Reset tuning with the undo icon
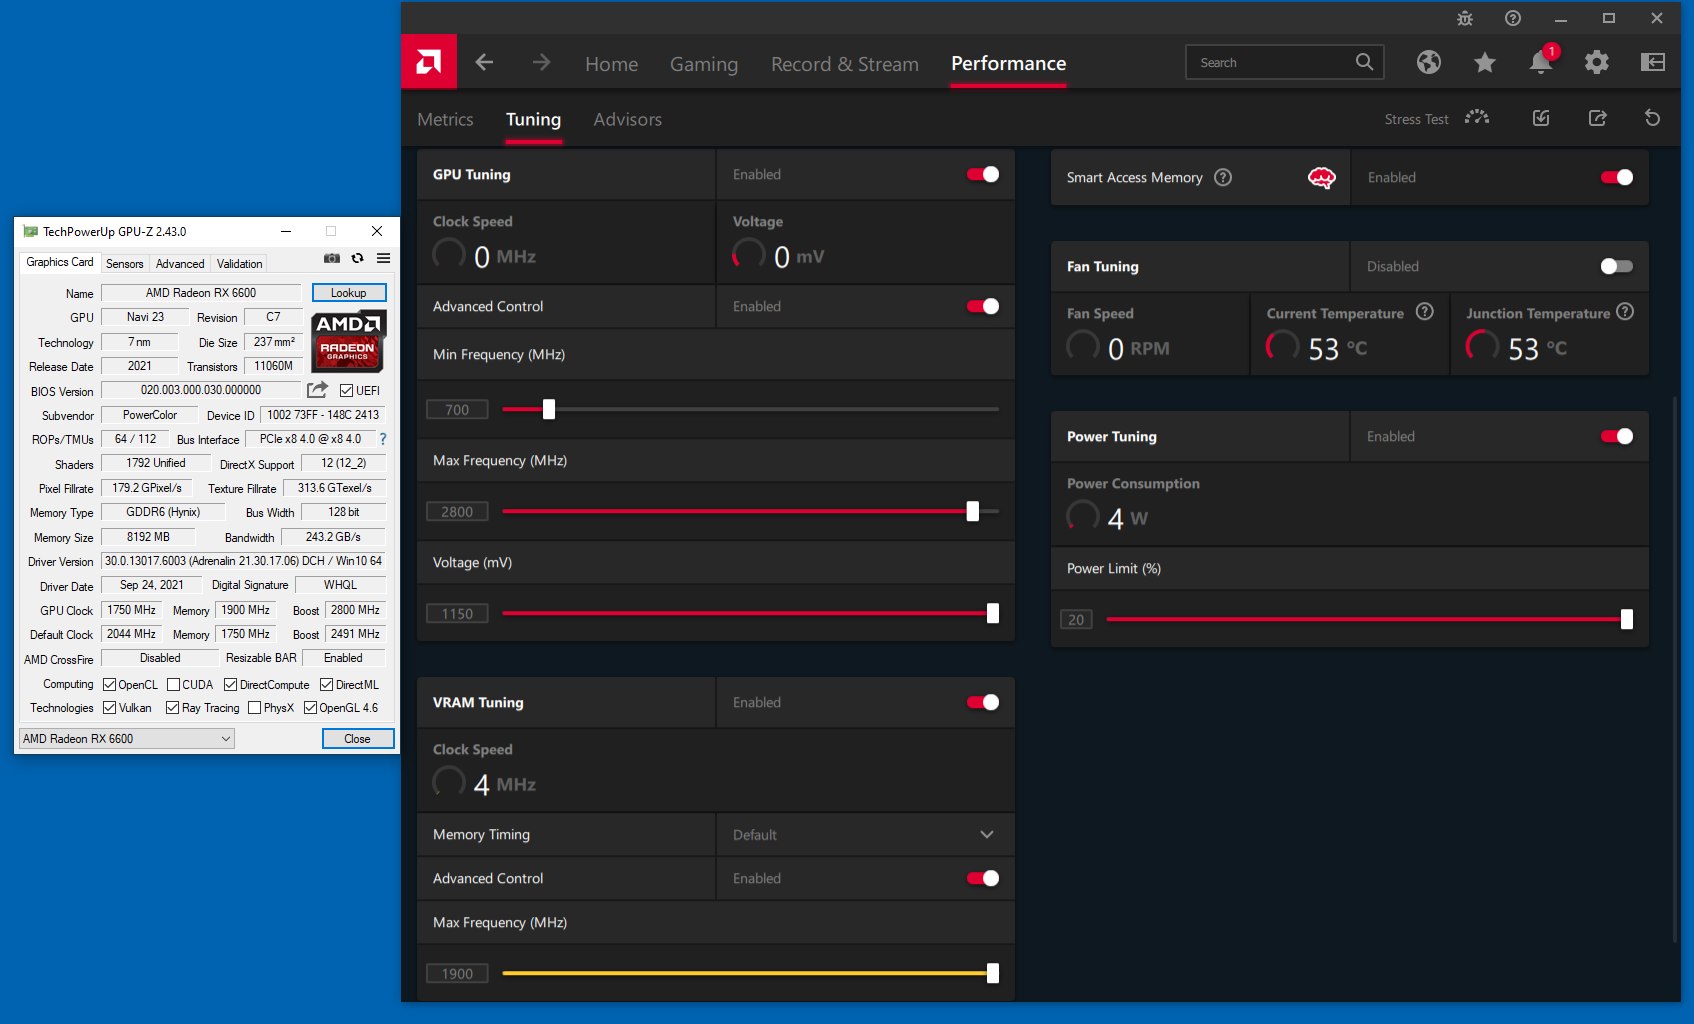This screenshot has width=1694, height=1024. point(1652,118)
